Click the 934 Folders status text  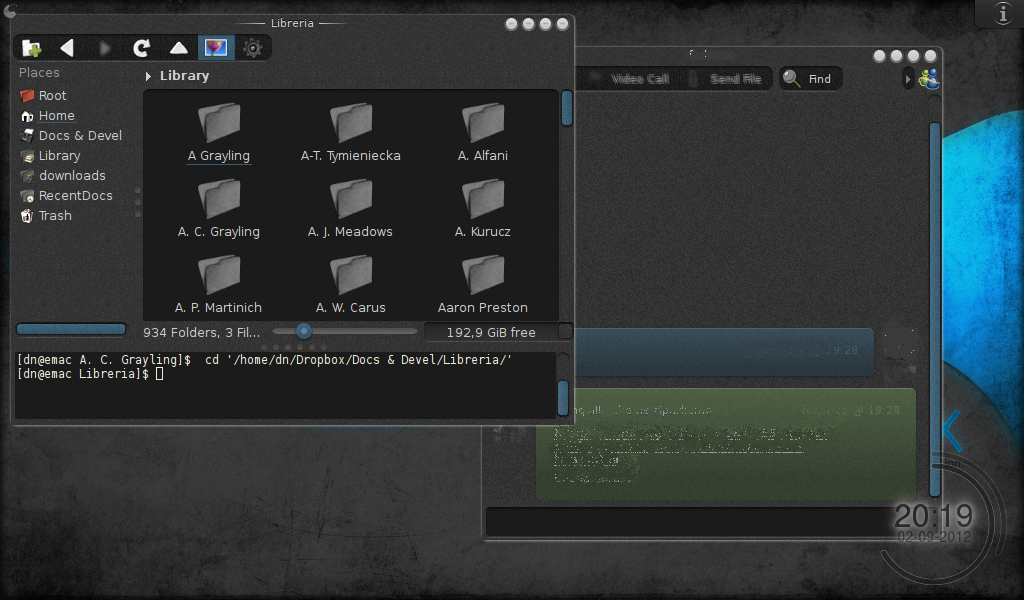click(202, 332)
